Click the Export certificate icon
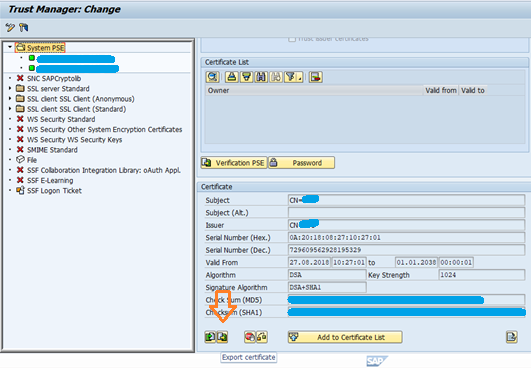This screenshot has height=368, width=531. click(222, 337)
